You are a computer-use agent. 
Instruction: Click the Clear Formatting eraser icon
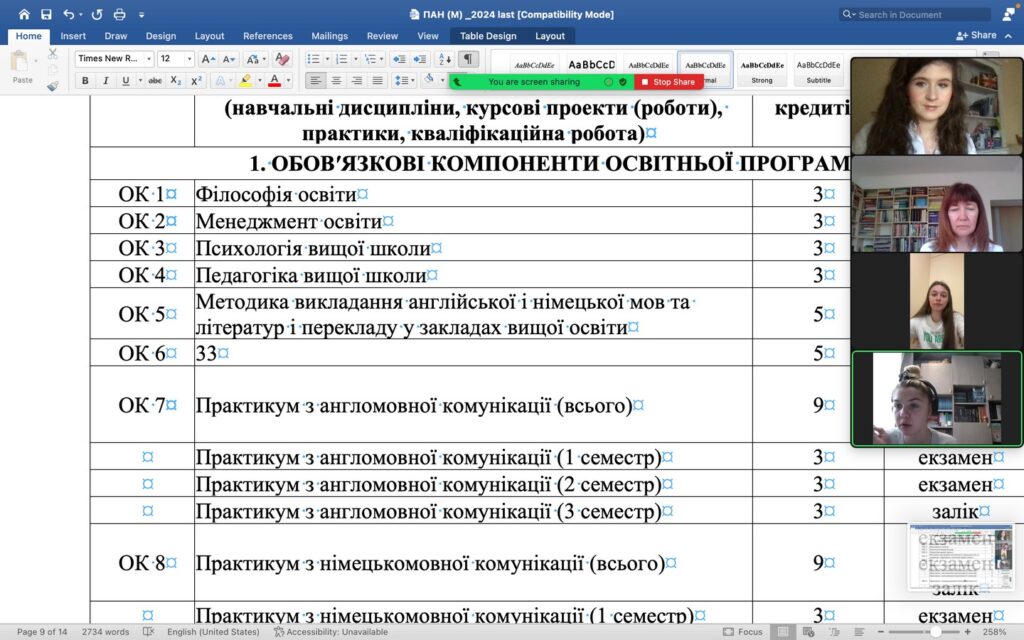click(282, 59)
